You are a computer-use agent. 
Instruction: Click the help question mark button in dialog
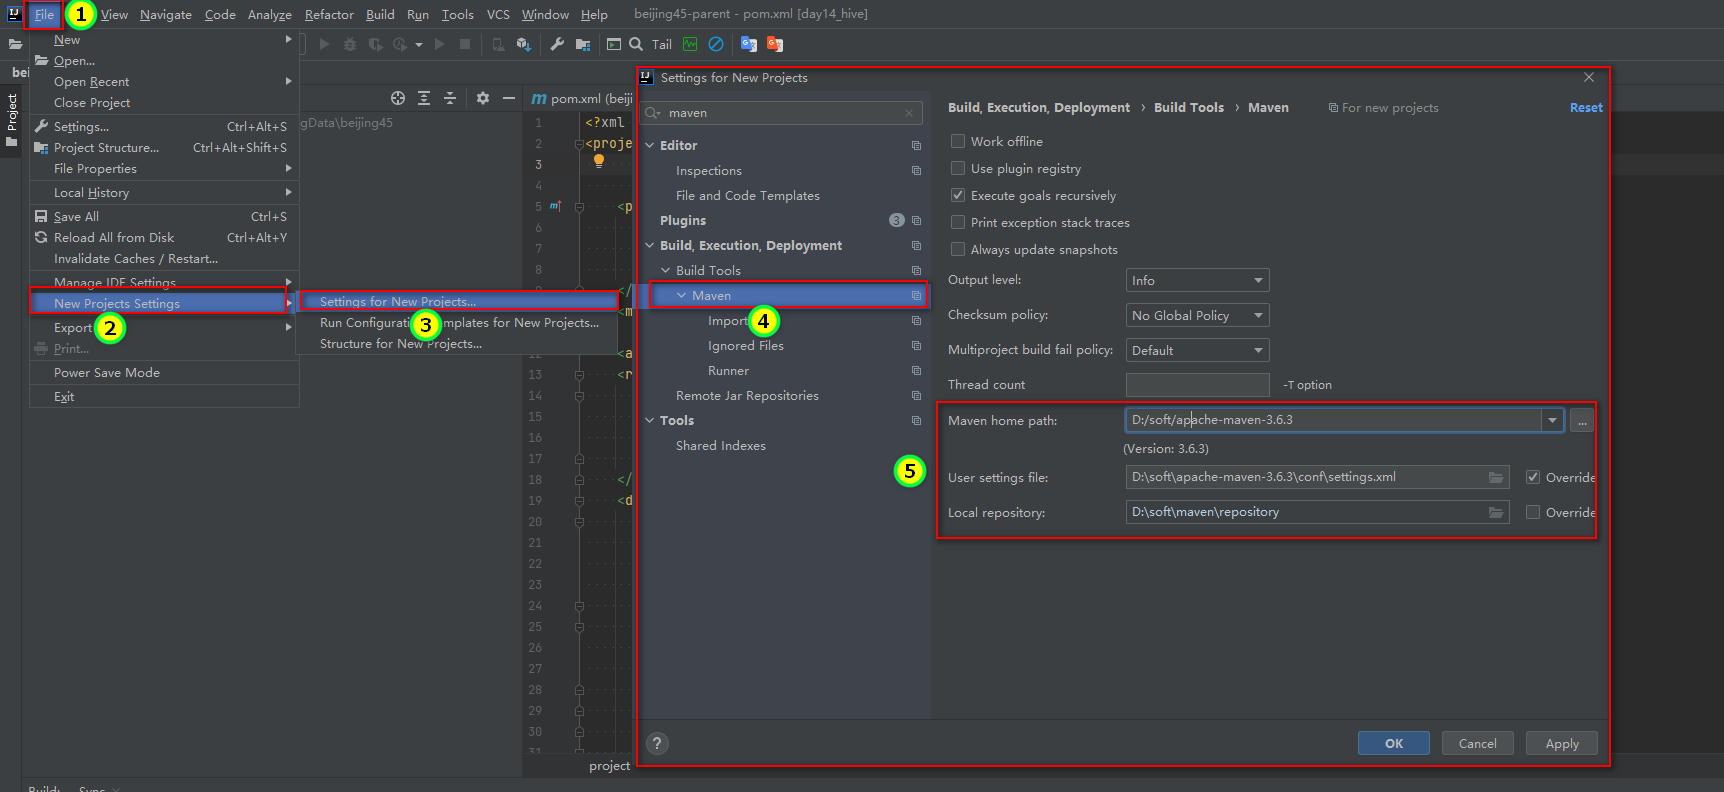657,743
